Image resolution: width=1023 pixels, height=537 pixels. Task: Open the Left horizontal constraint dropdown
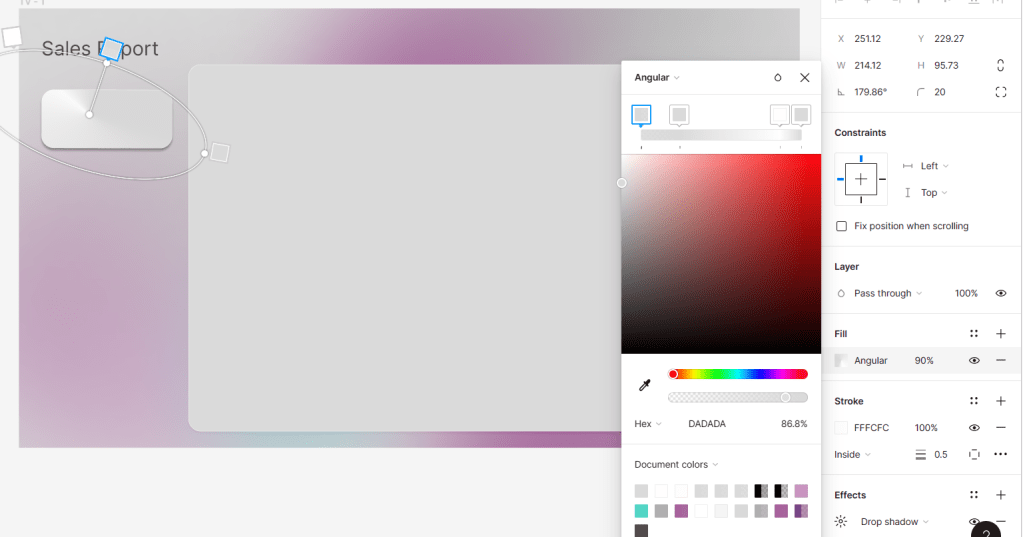[934, 166]
